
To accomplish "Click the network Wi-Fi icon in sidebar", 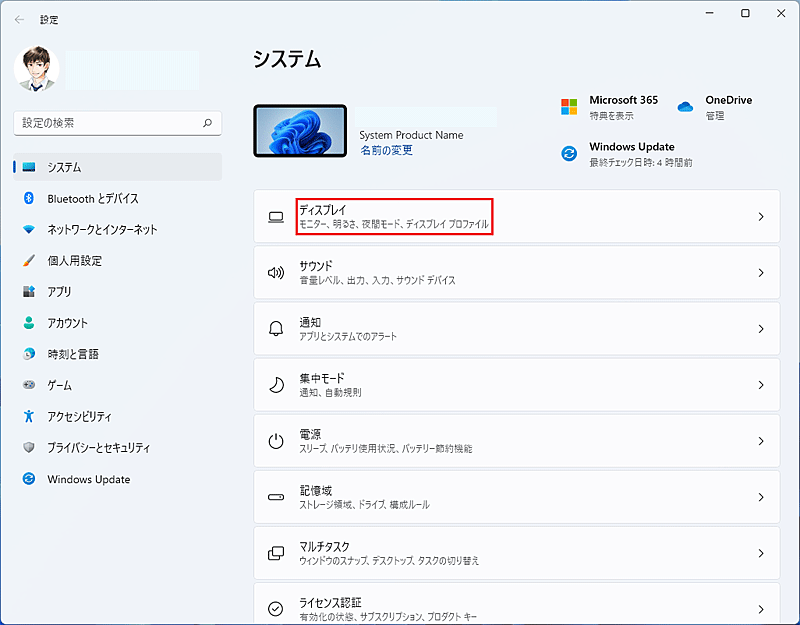I will tap(29, 230).
